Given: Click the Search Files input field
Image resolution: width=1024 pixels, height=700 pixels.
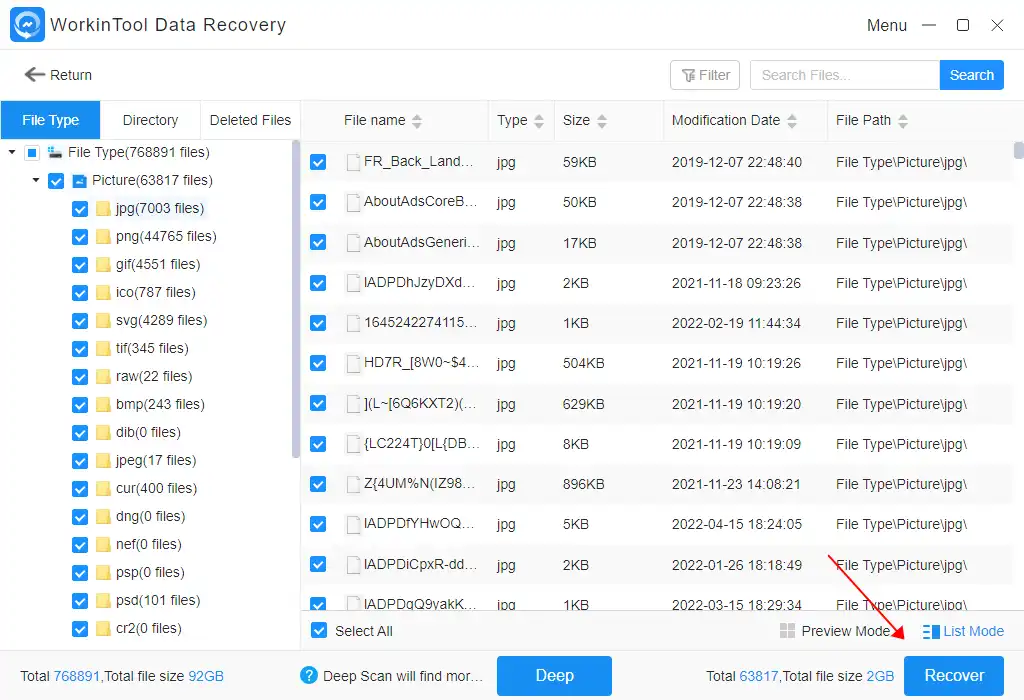Looking at the screenshot, I should (844, 75).
